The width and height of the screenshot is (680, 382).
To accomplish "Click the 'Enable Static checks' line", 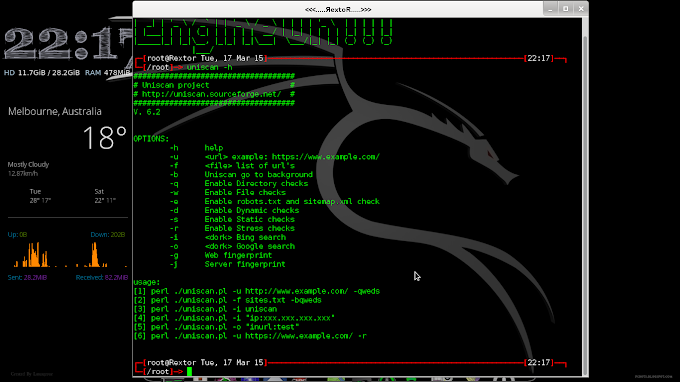I will tap(232, 219).
